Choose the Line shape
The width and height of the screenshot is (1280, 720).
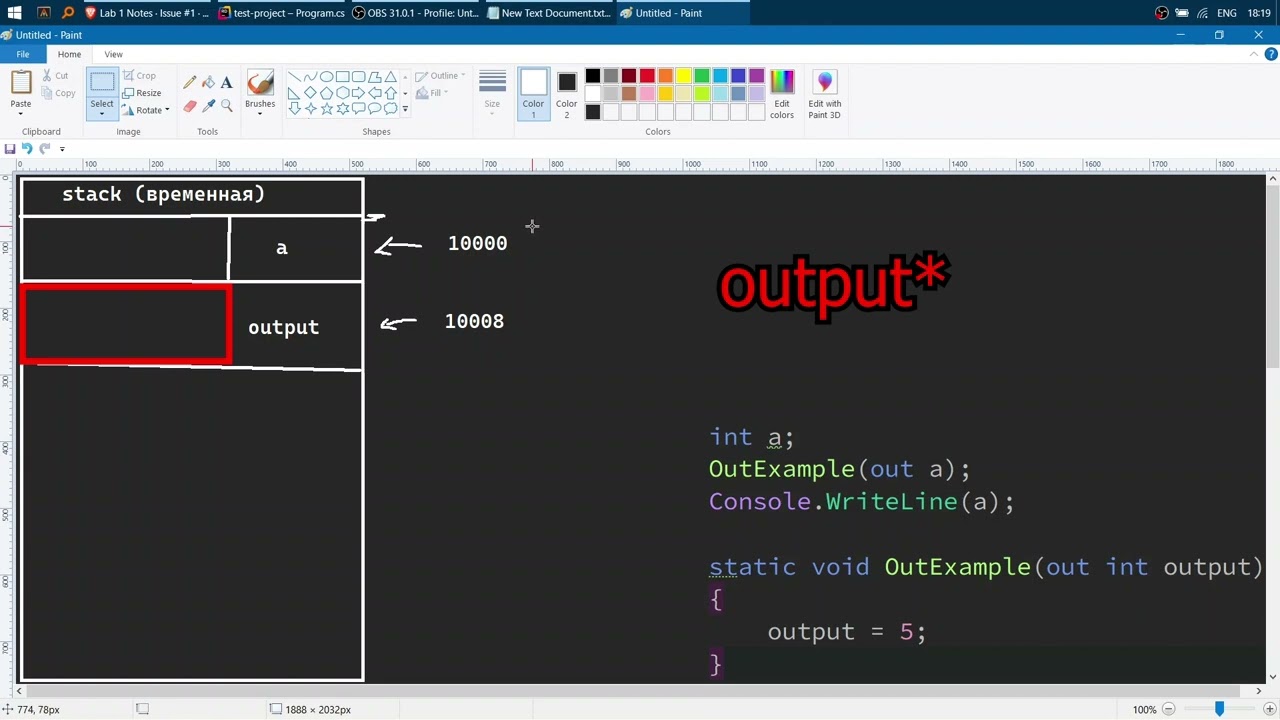point(294,77)
